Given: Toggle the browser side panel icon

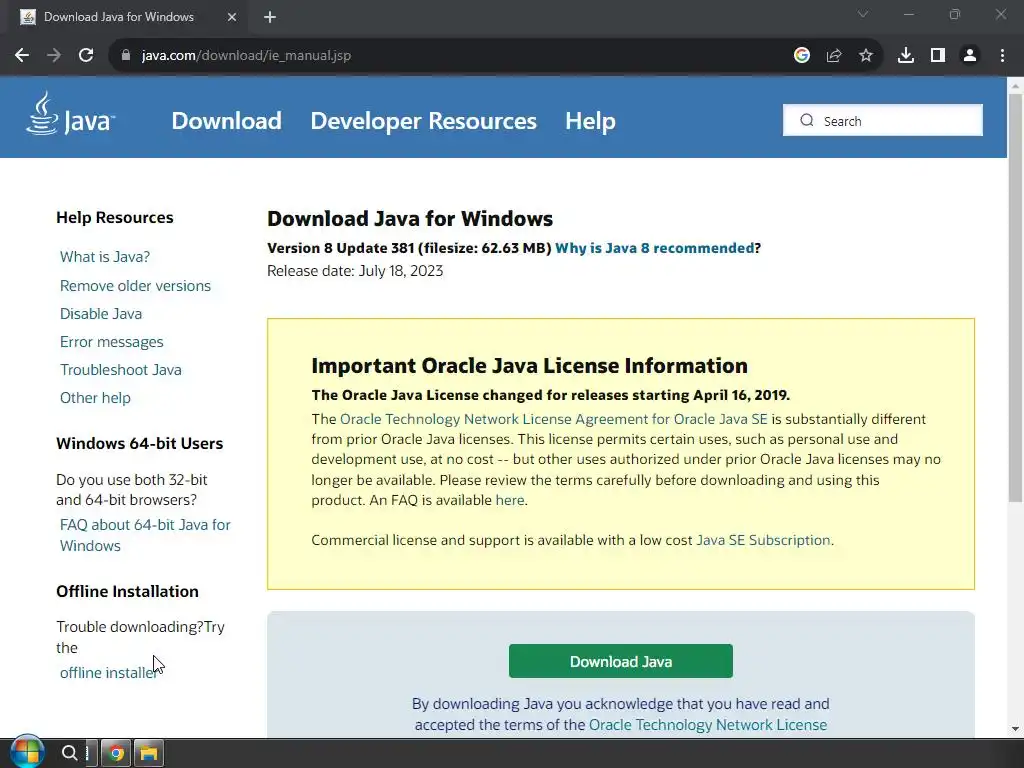Looking at the screenshot, I should tap(938, 56).
